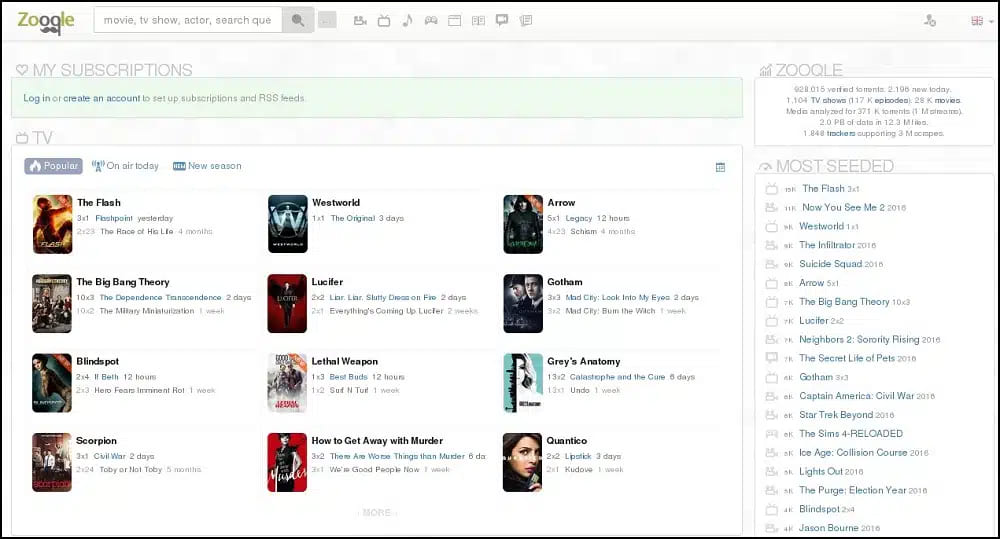
Task: Select the Popular tab
Action: [x=54, y=166]
